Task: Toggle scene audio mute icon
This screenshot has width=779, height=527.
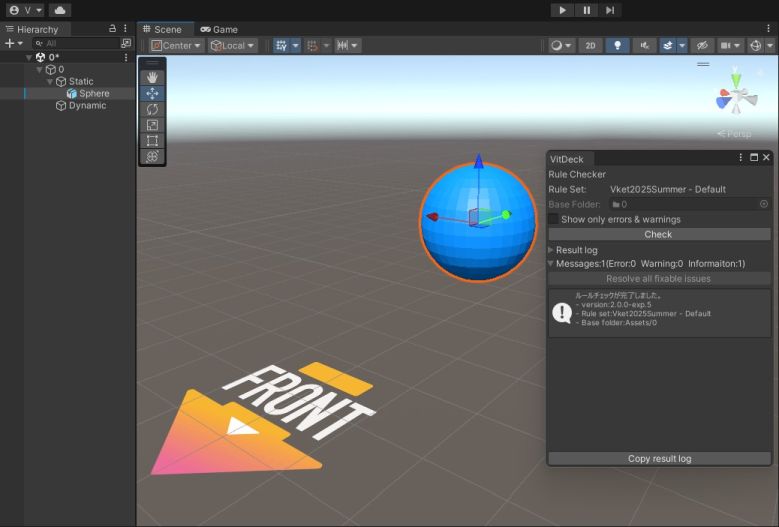Action: [643, 46]
